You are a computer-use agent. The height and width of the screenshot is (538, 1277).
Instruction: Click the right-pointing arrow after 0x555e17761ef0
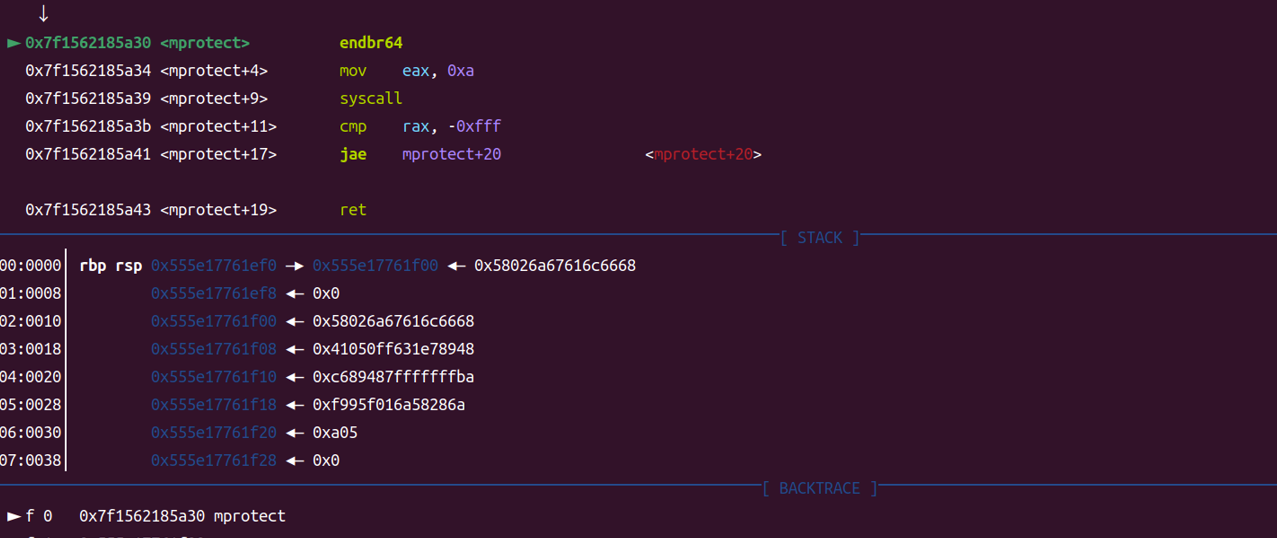(x=294, y=266)
